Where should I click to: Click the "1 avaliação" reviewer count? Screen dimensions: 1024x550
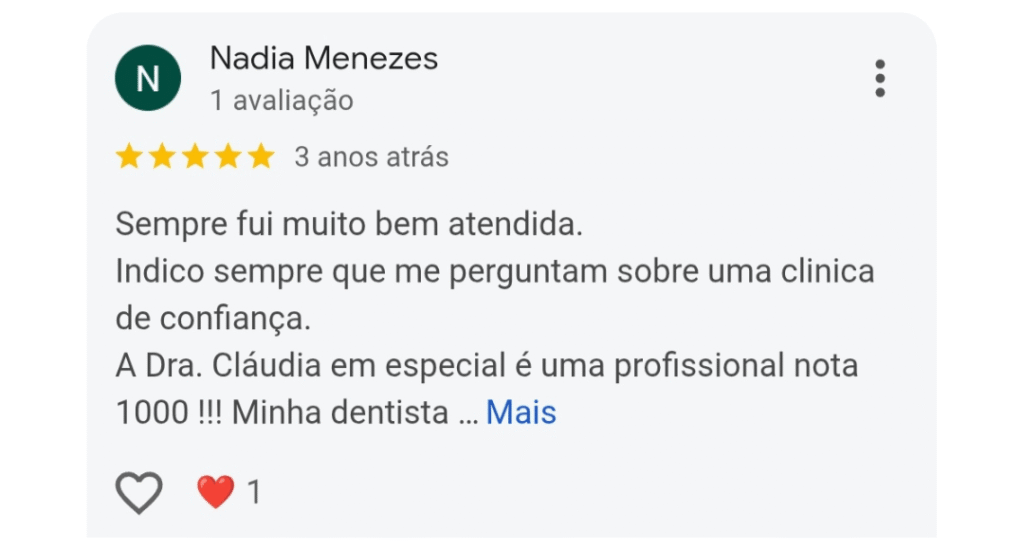coord(281,101)
